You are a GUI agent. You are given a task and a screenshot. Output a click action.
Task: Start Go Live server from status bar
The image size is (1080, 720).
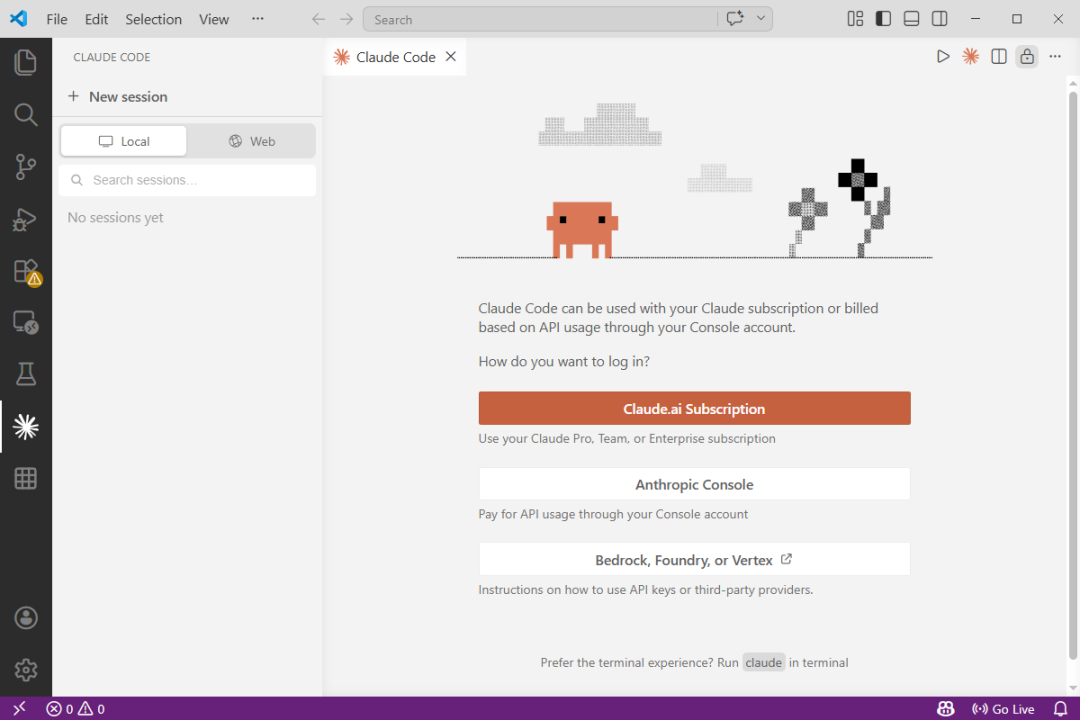coord(1003,708)
